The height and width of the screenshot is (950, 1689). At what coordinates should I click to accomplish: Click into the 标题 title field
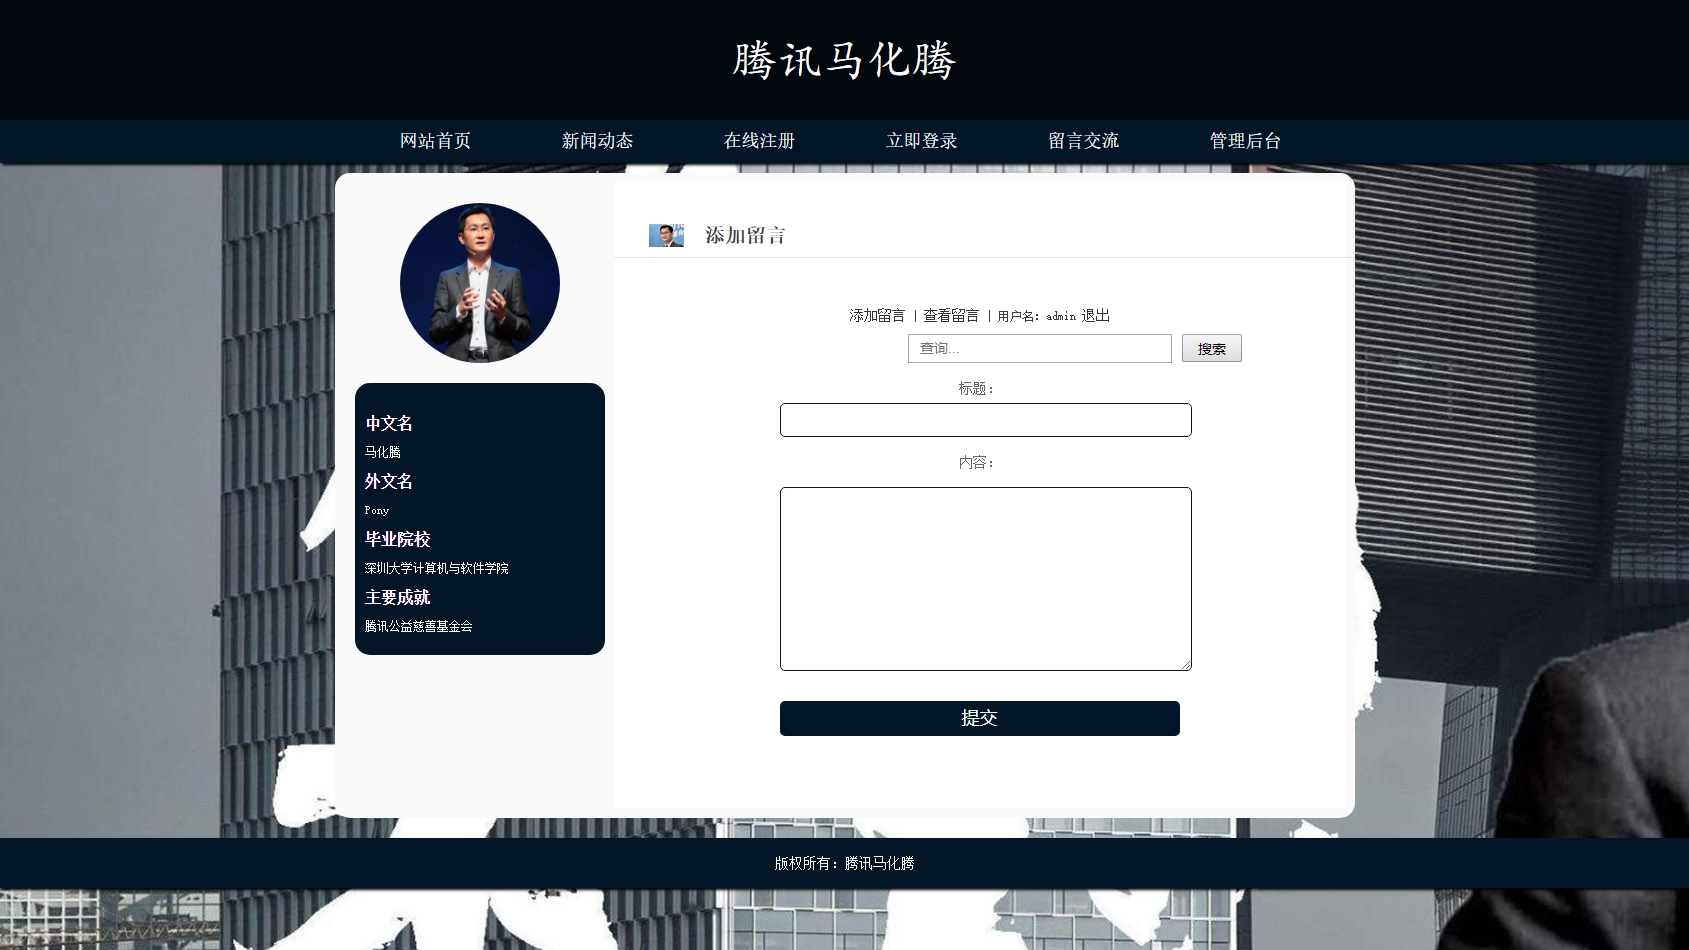(985, 420)
